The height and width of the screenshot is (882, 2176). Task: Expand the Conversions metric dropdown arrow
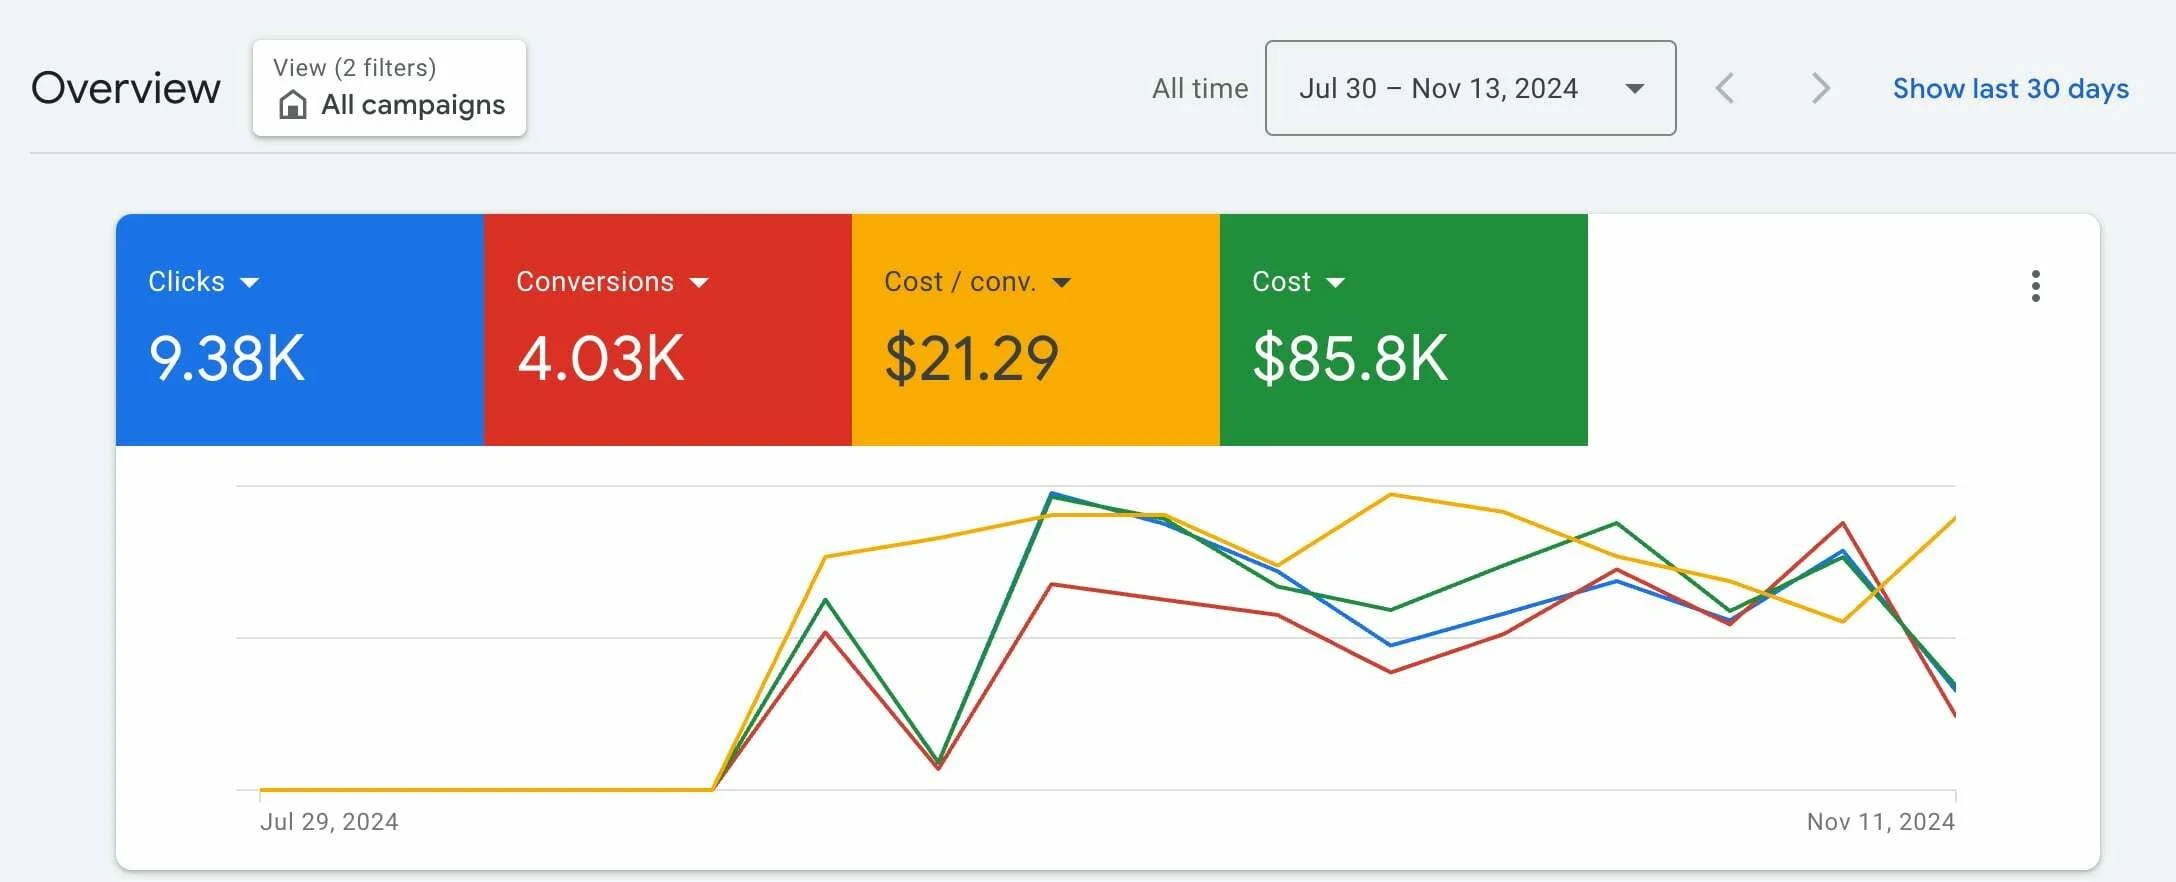tap(699, 283)
